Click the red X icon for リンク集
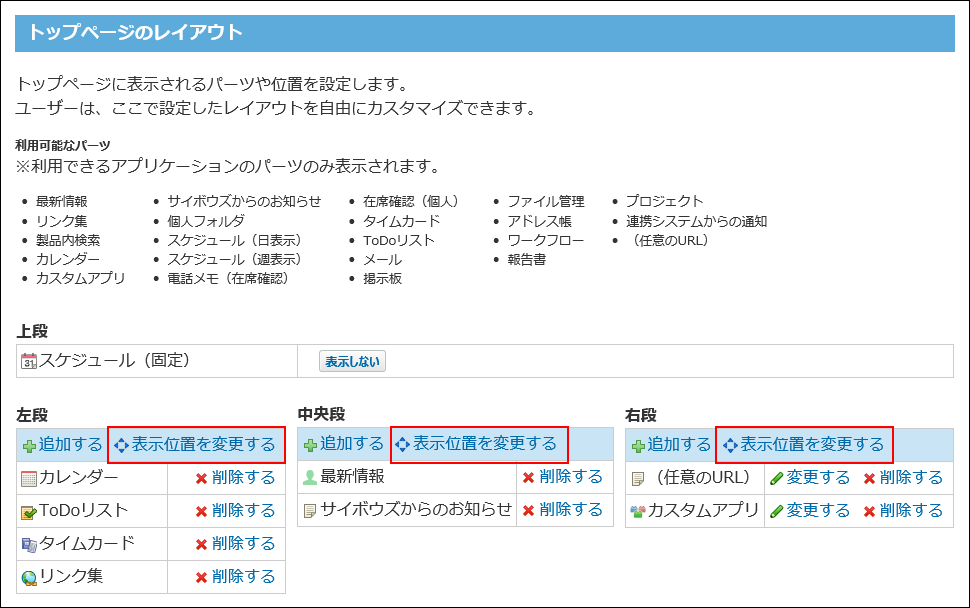970x608 pixels. (x=201, y=577)
